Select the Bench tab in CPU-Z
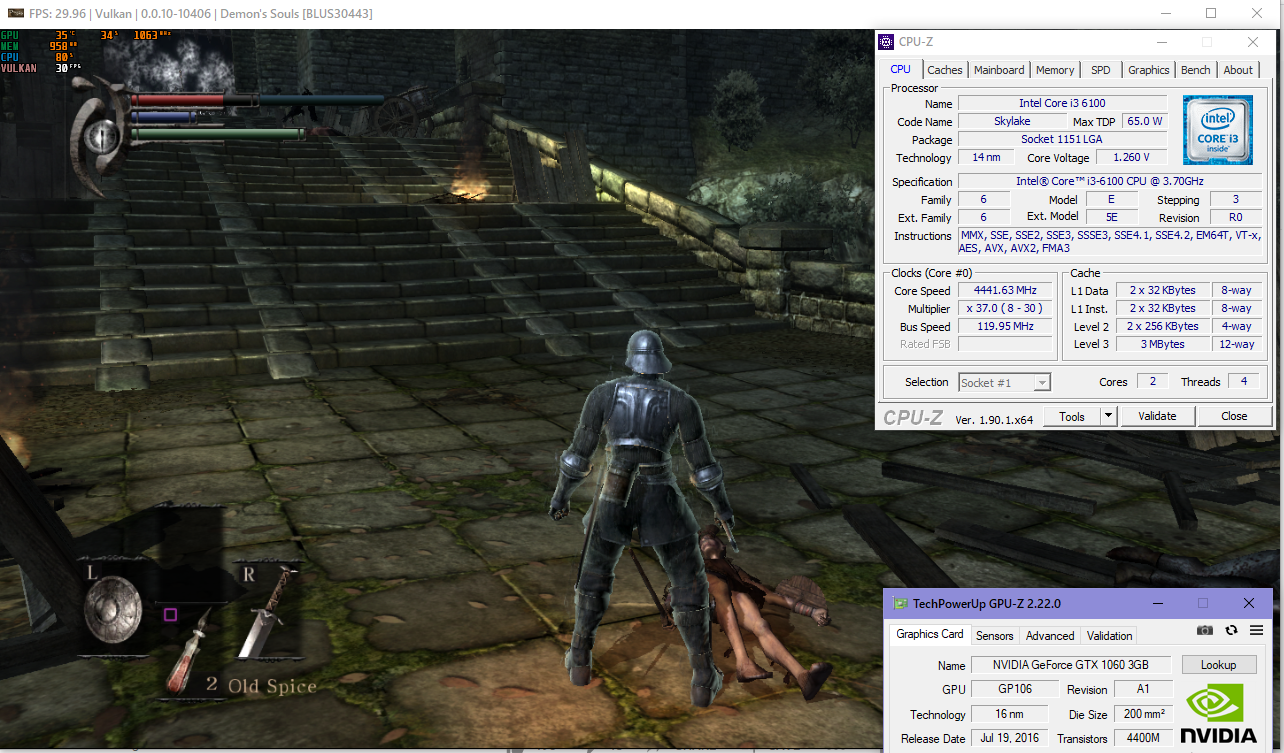The image size is (1284, 753). pyautogui.click(x=1195, y=70)
